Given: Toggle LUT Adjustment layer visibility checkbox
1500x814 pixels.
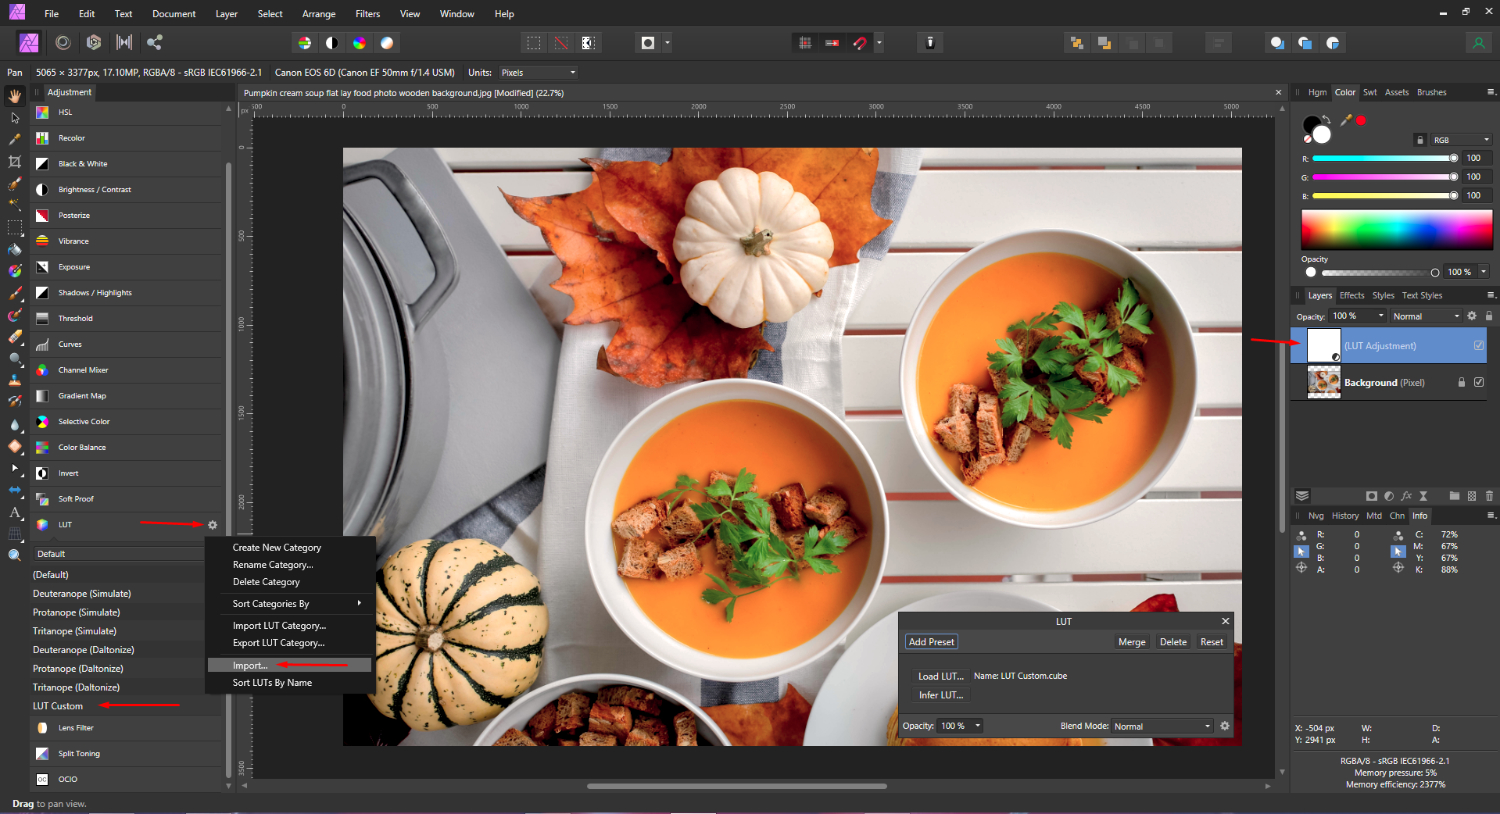Looking at the screenshot, I should [x=1479, y=345].
